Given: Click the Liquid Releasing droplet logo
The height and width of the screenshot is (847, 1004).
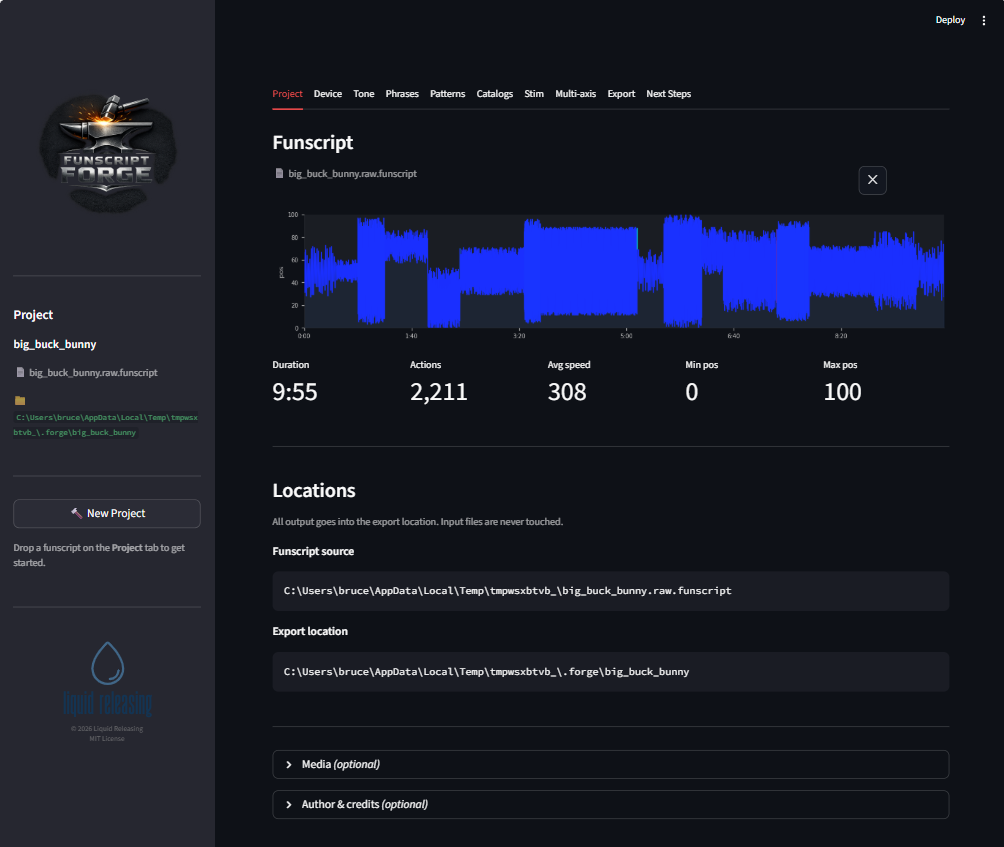Looking at the screenshot, I should 107,663.
